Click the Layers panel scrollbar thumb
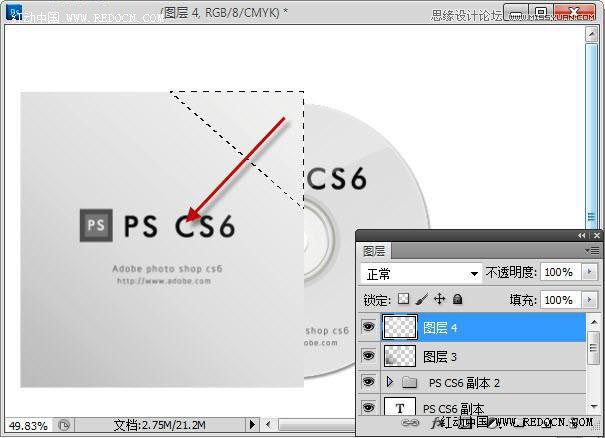605x438 pixels. pyautogui.click(x=593, y=348)
